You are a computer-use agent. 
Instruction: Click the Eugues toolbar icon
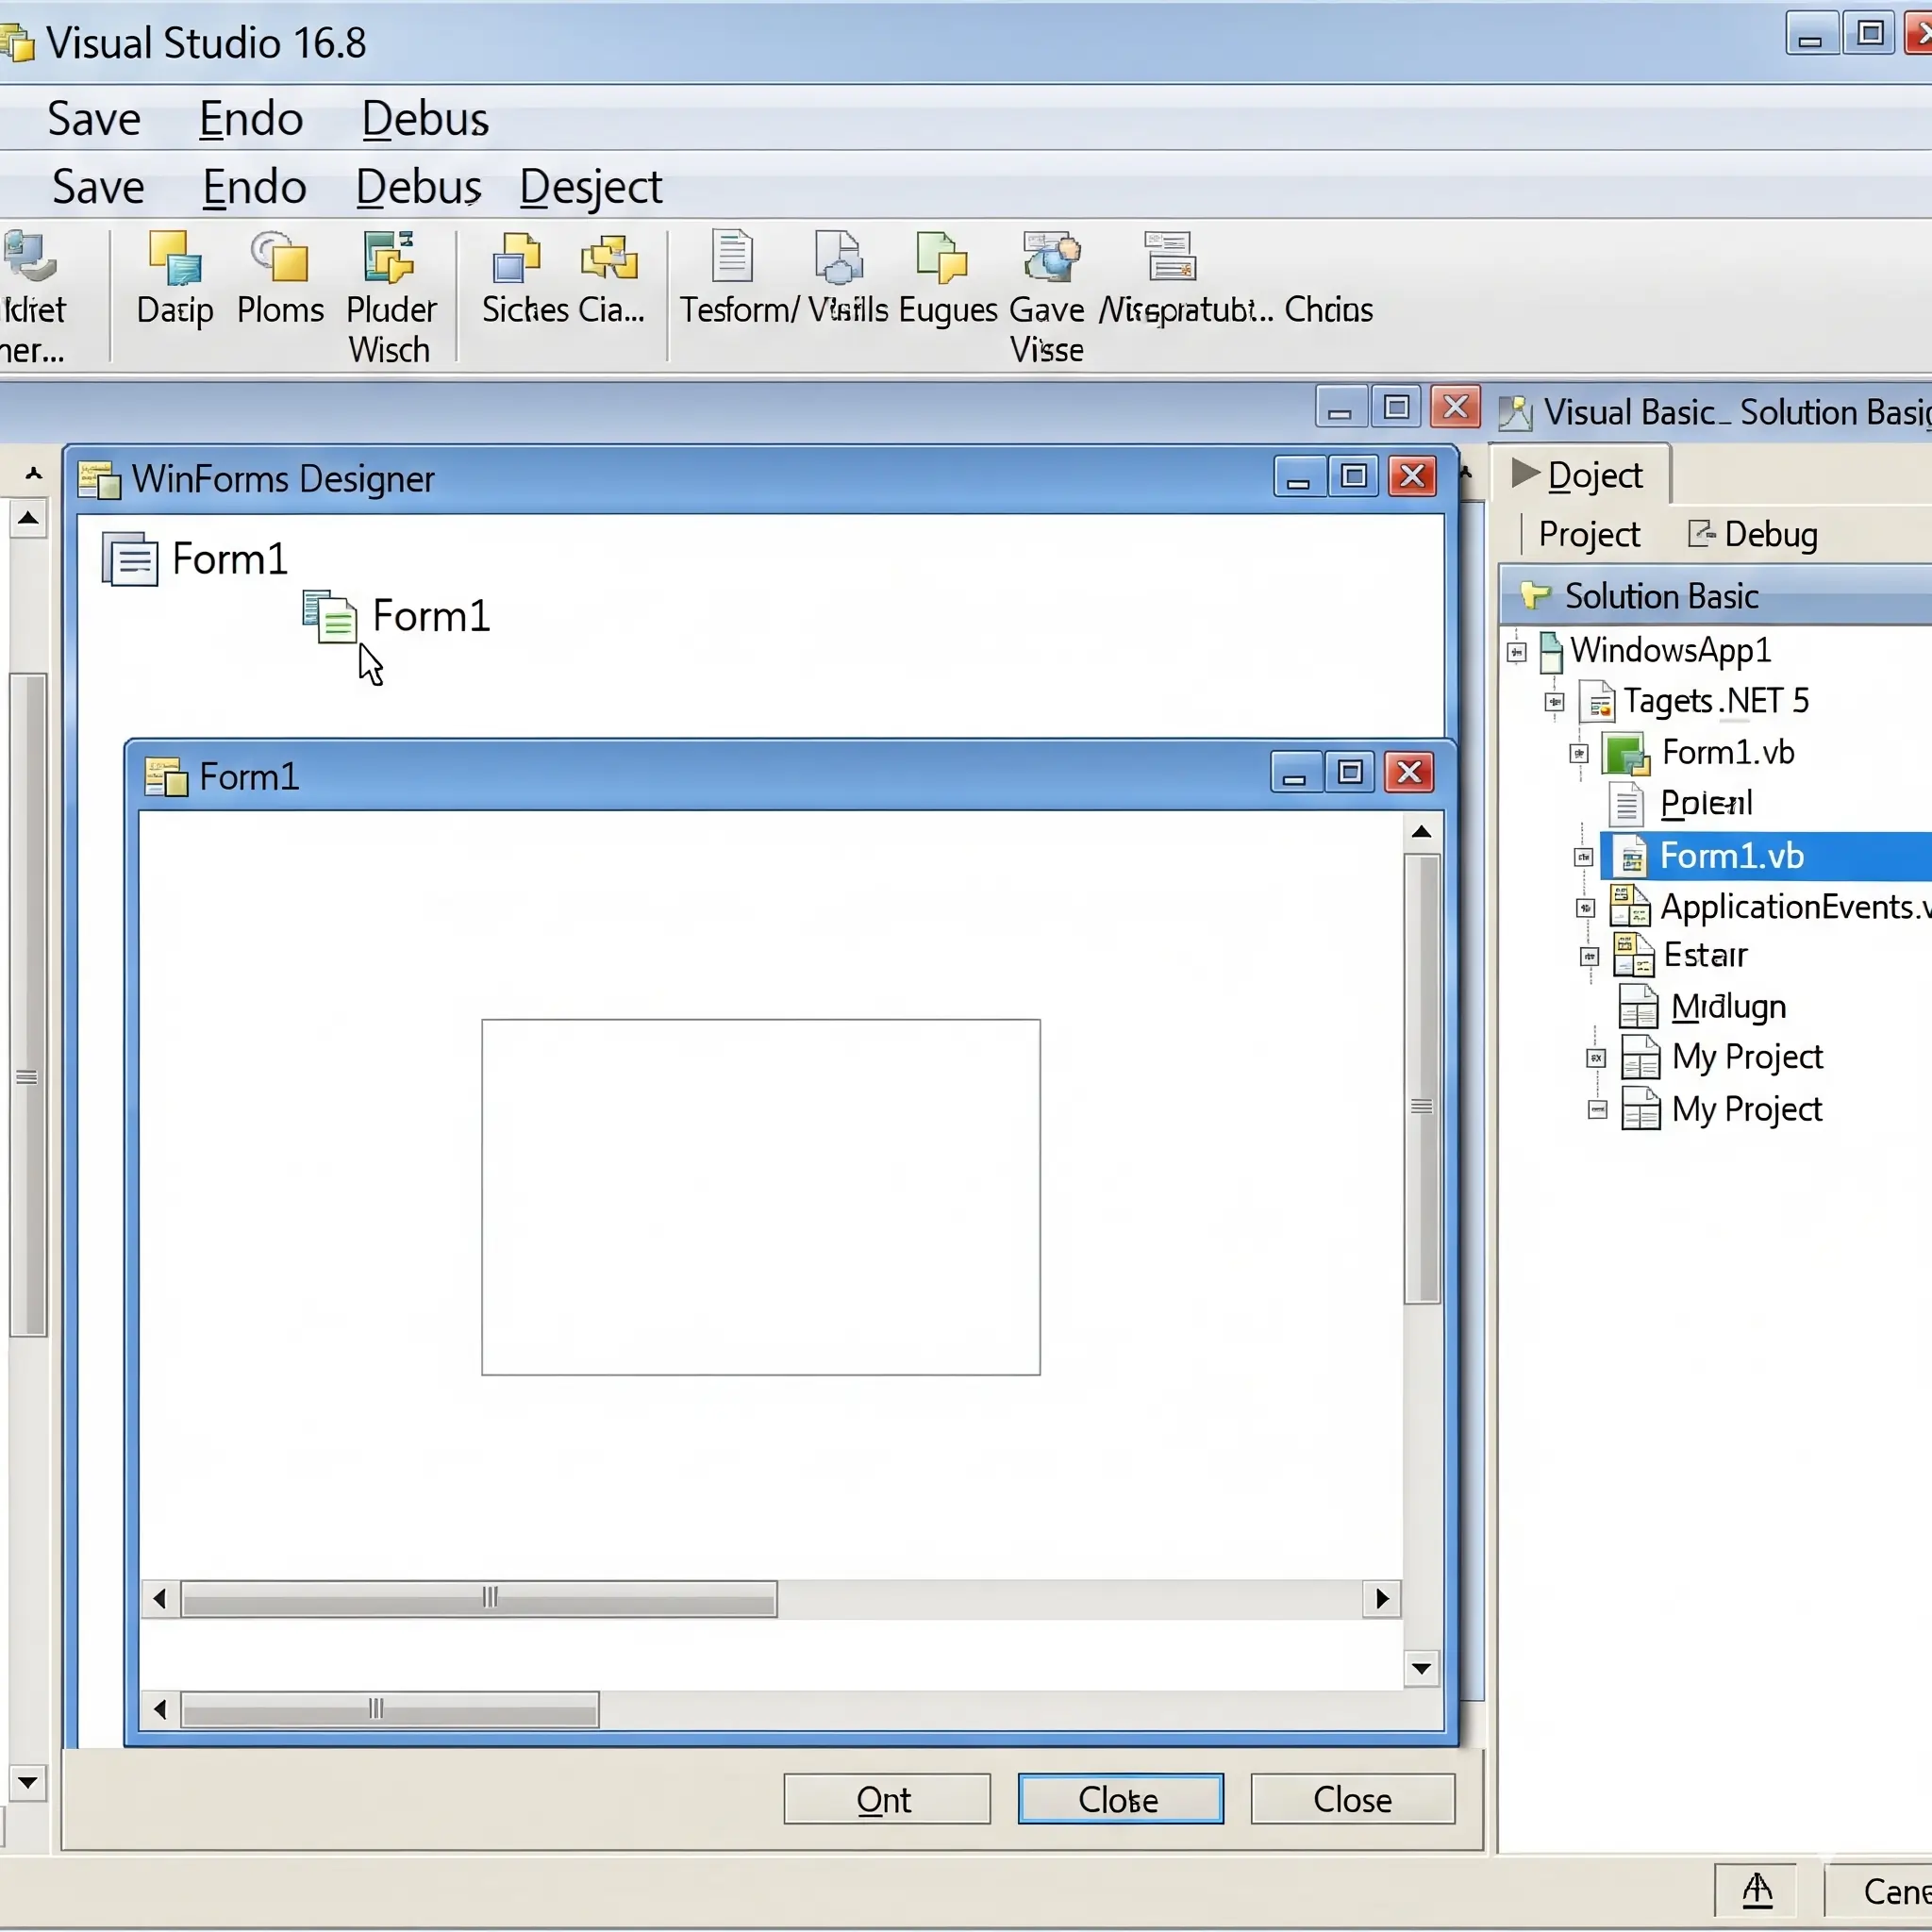pyautogui.click(x=942, y=257)
